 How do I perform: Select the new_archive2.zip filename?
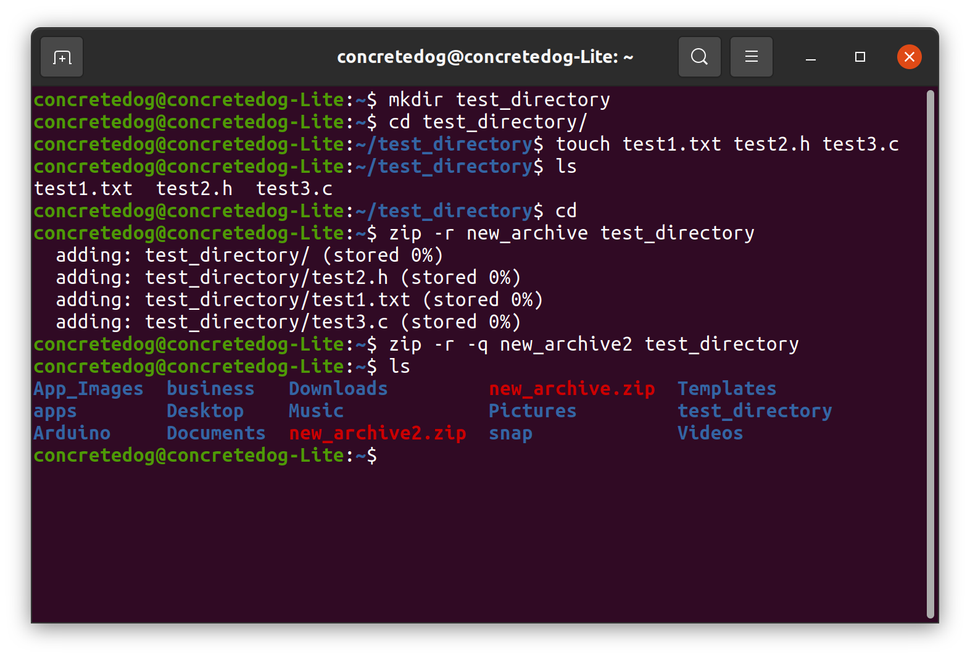(x=377, y=433)
